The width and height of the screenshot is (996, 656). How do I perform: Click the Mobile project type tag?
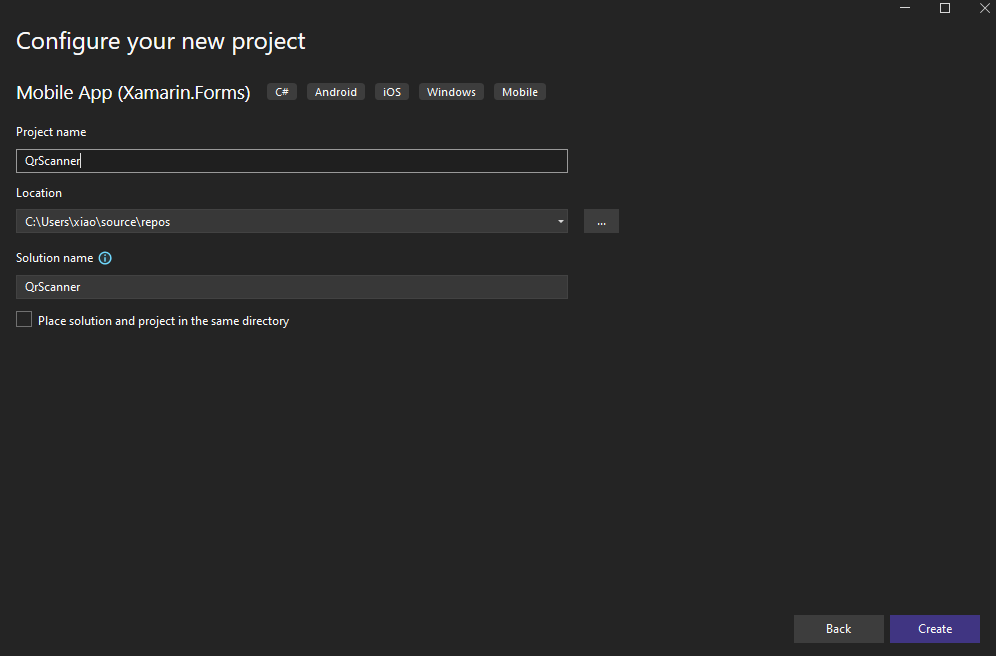520,92
